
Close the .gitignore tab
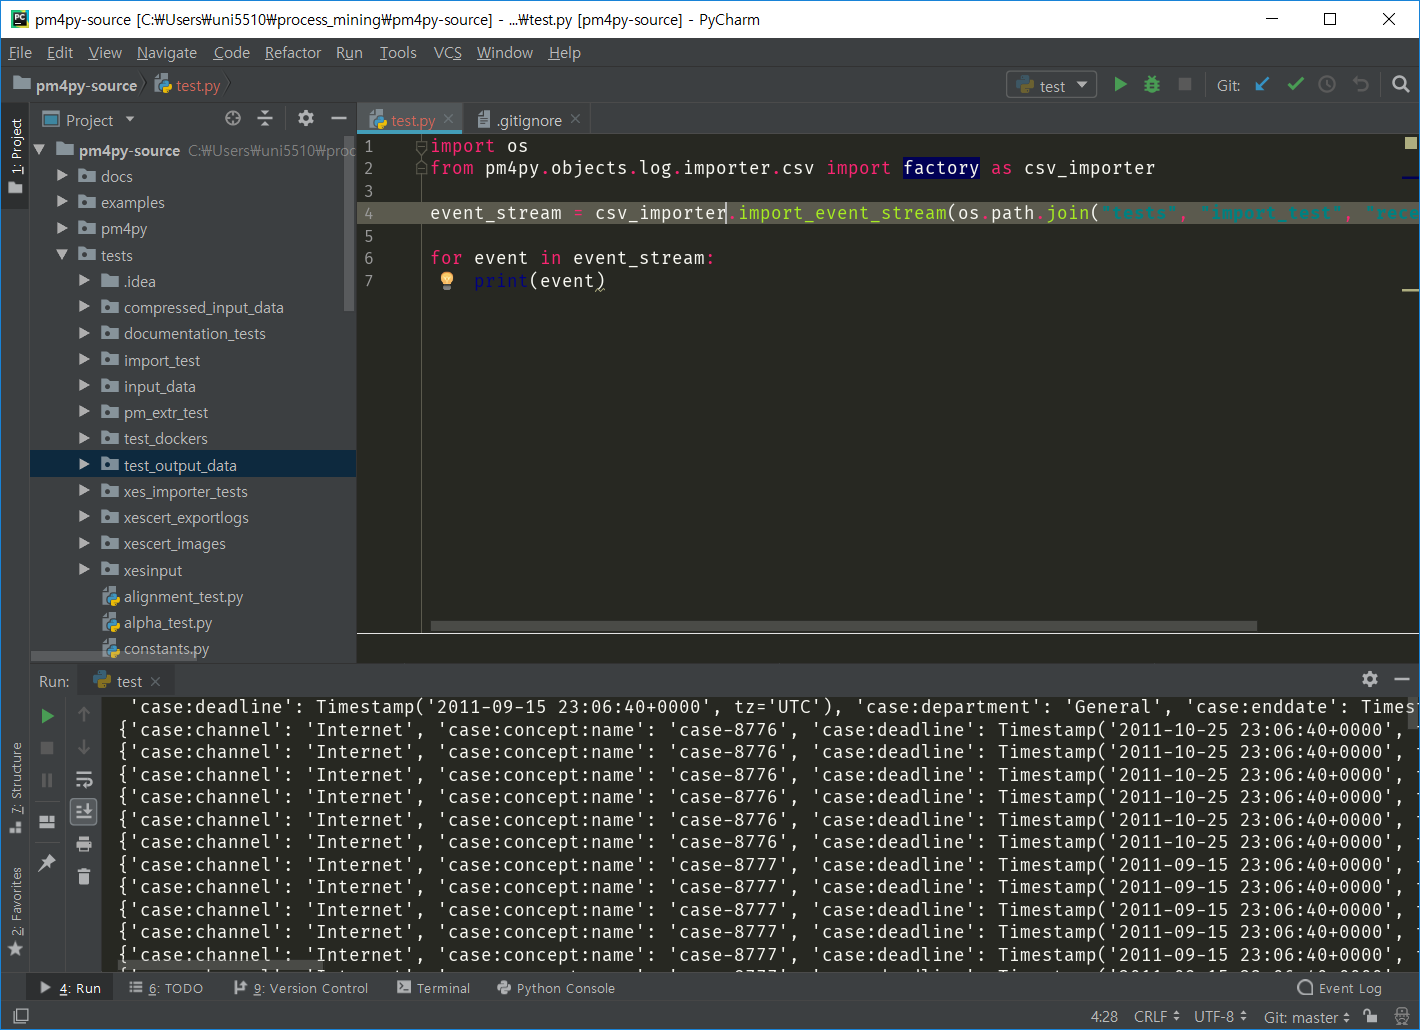tap(575, 119)
